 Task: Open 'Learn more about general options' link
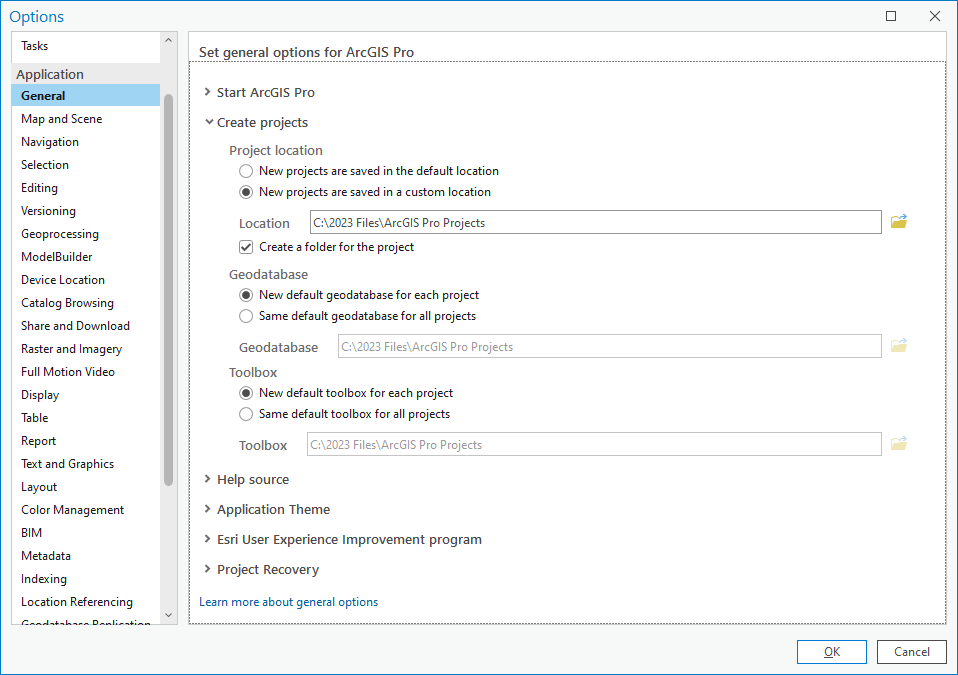pyautogui.click(x=288, y=602)
